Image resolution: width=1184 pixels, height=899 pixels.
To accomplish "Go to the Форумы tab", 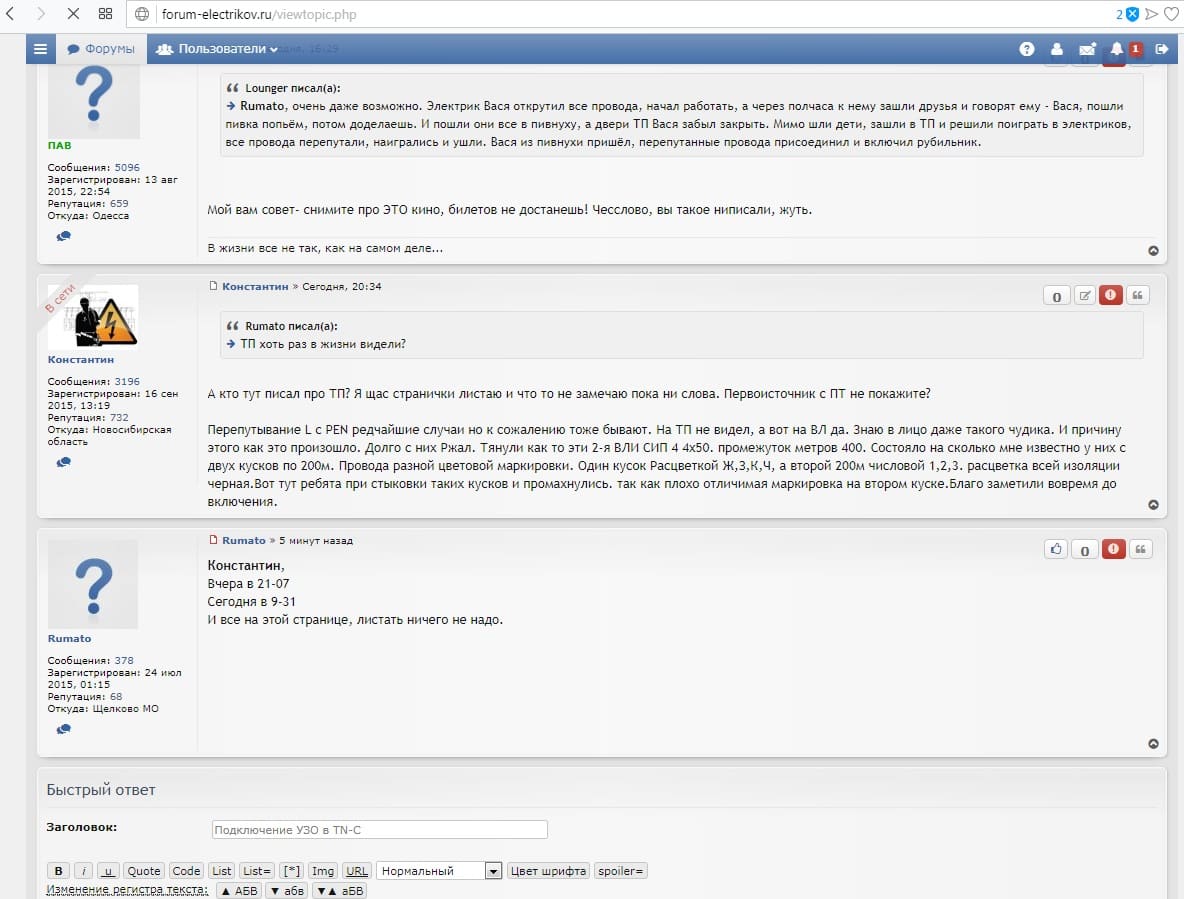I will (x=101, y=49).
